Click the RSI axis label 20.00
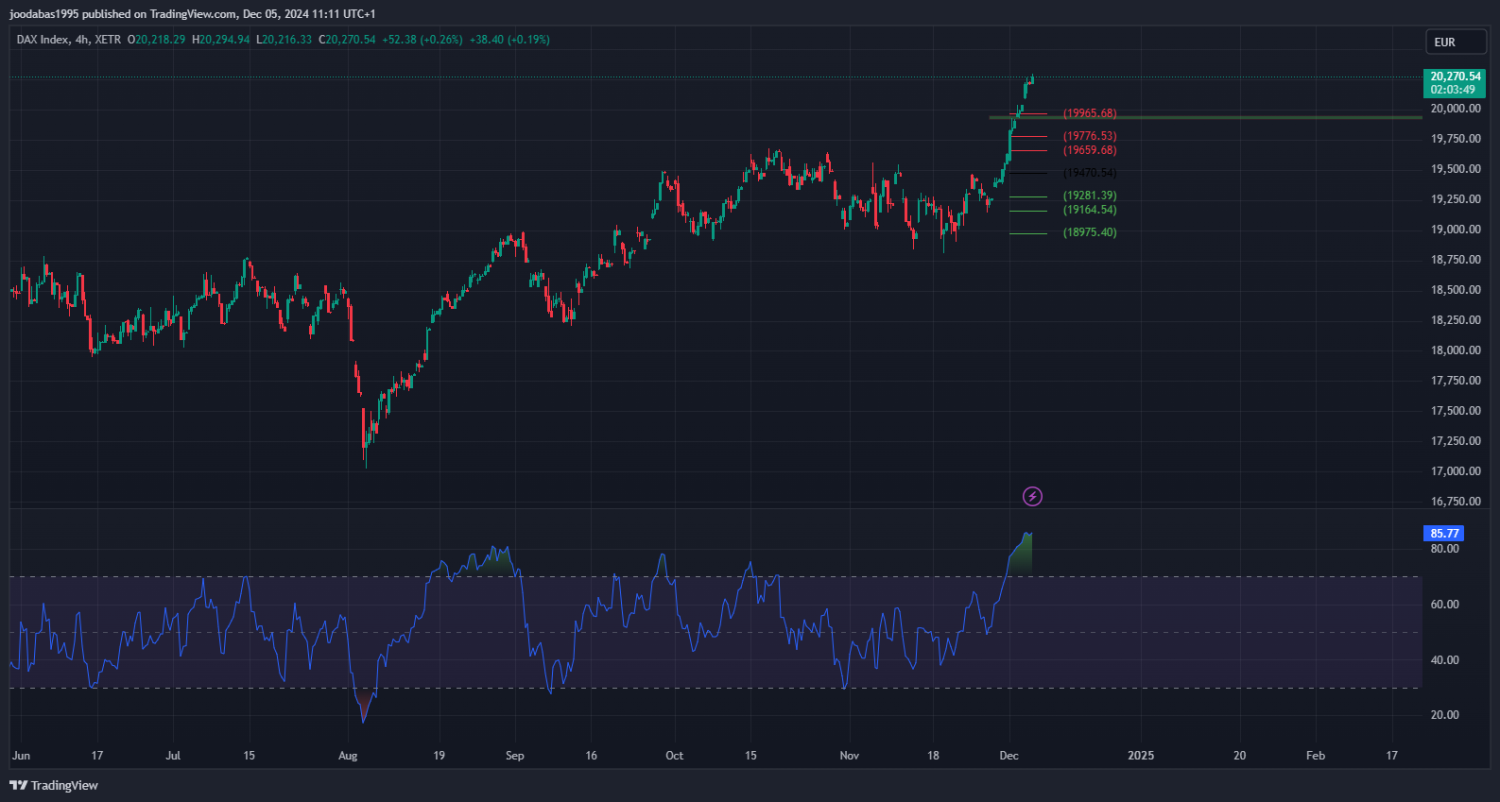This screenshot has height=802, width=1500. pos(1445,716)
